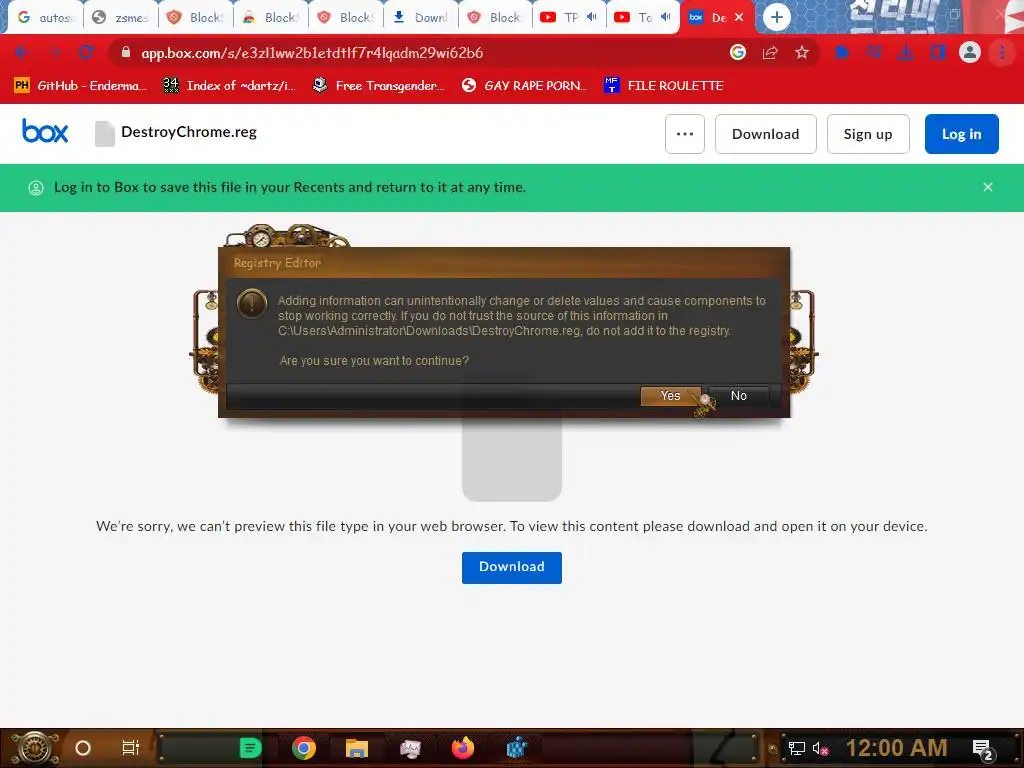Click the Box logo
1024x768 pixels.
pos(45,131)
